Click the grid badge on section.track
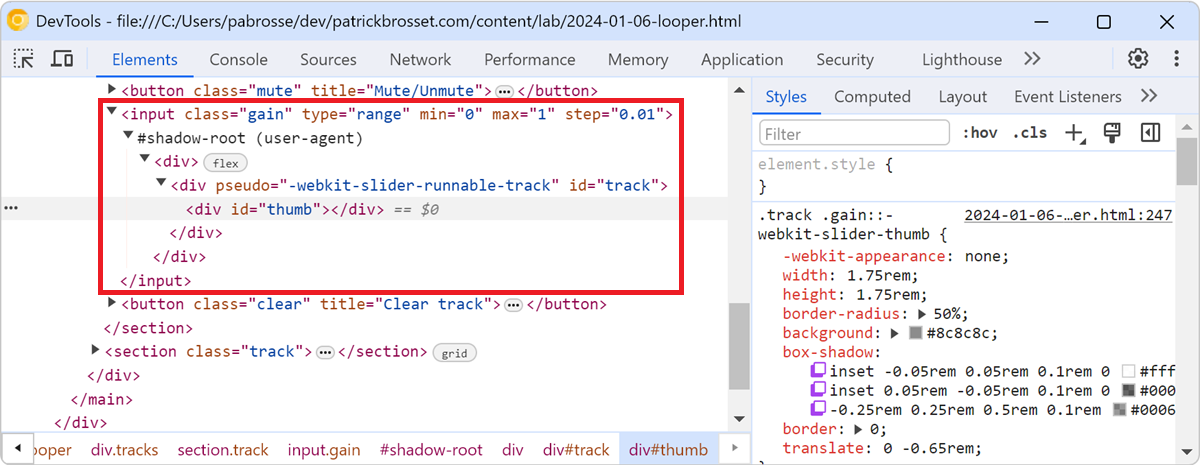Image resolution: width=1200 pixels, height=465 pixels. 454,352
